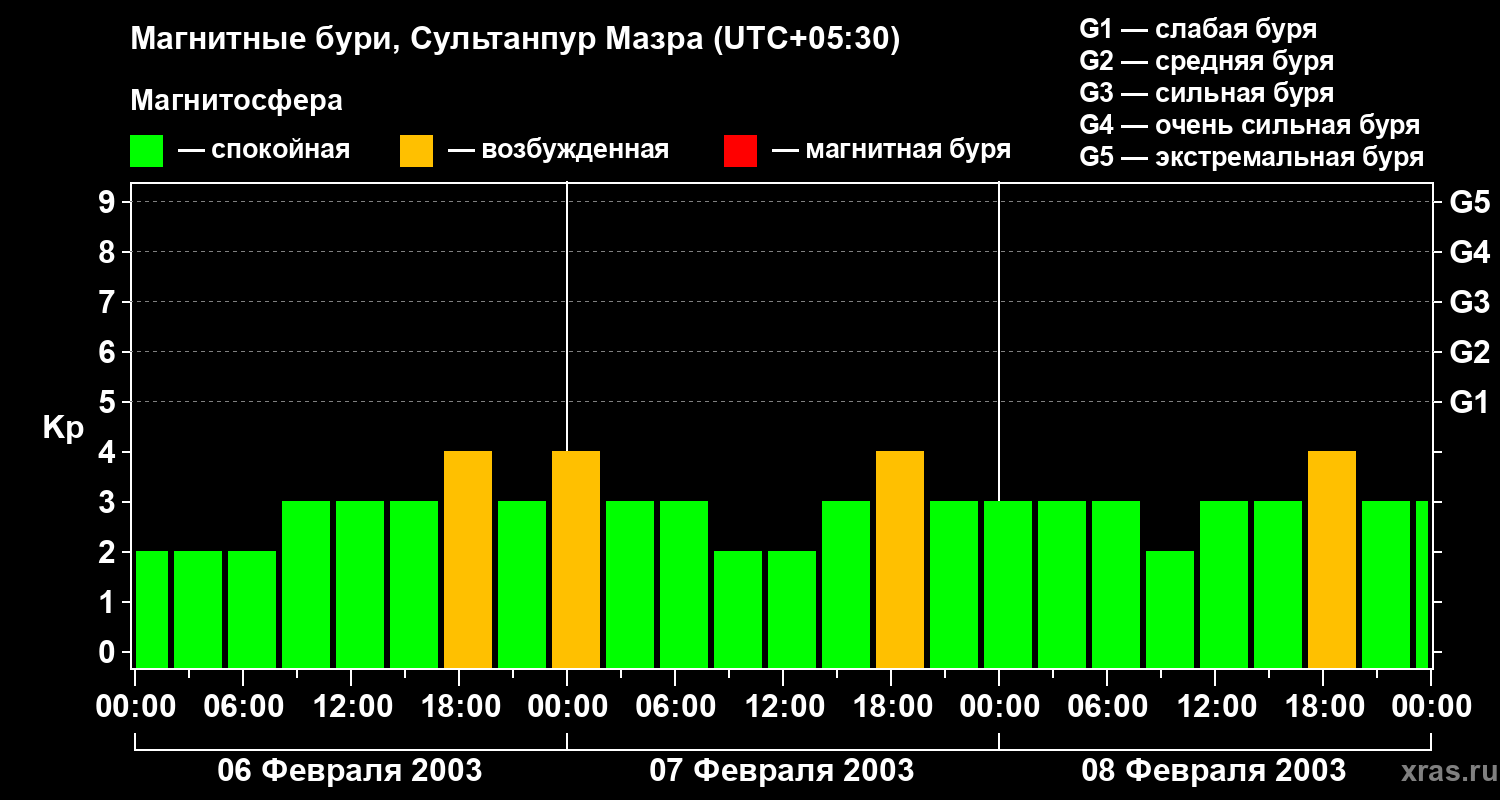Viewport: 1500px width, 800px height.
Task: Click the green Kp 2 bar at 12:00 on 07 February
Action: [x=792, y=610]
